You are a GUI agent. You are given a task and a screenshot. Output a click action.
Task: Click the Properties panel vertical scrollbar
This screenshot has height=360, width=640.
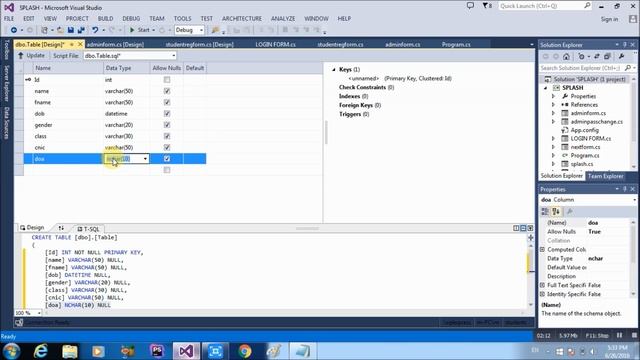(x=633, y=258)
